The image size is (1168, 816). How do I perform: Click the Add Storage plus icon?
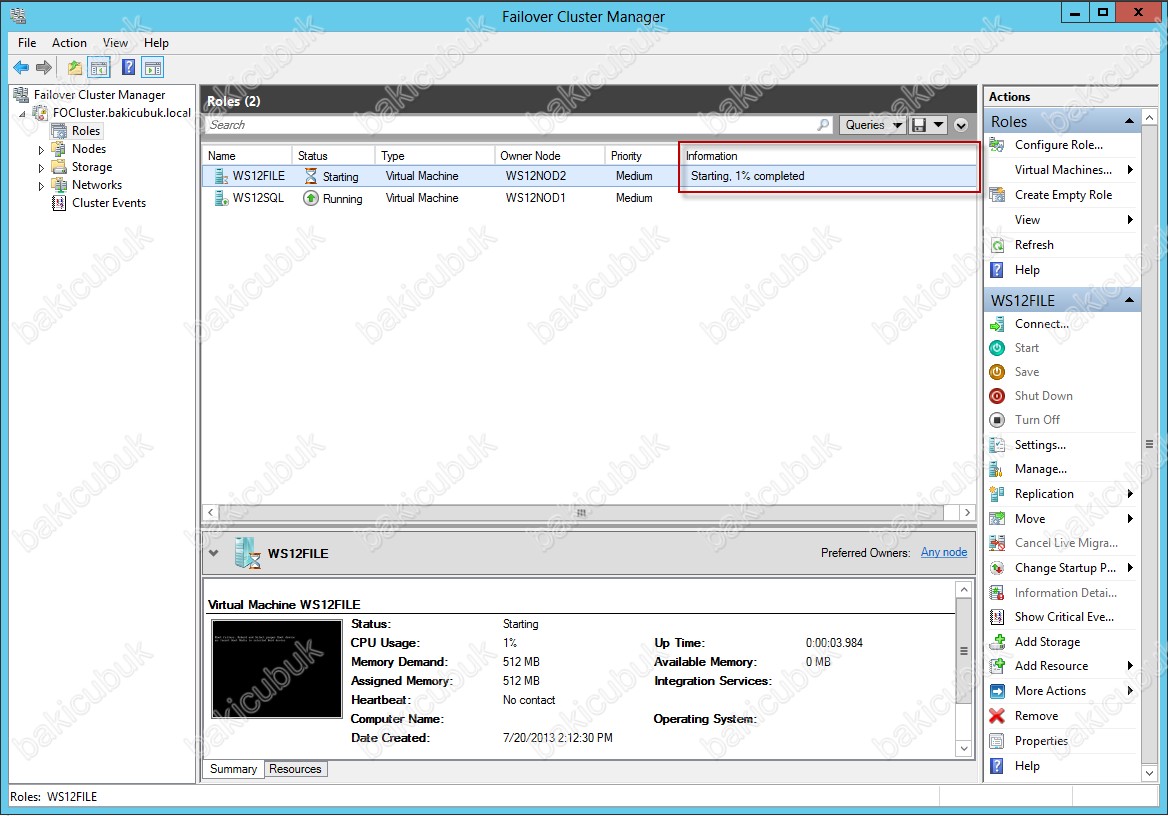coord(997,642)
